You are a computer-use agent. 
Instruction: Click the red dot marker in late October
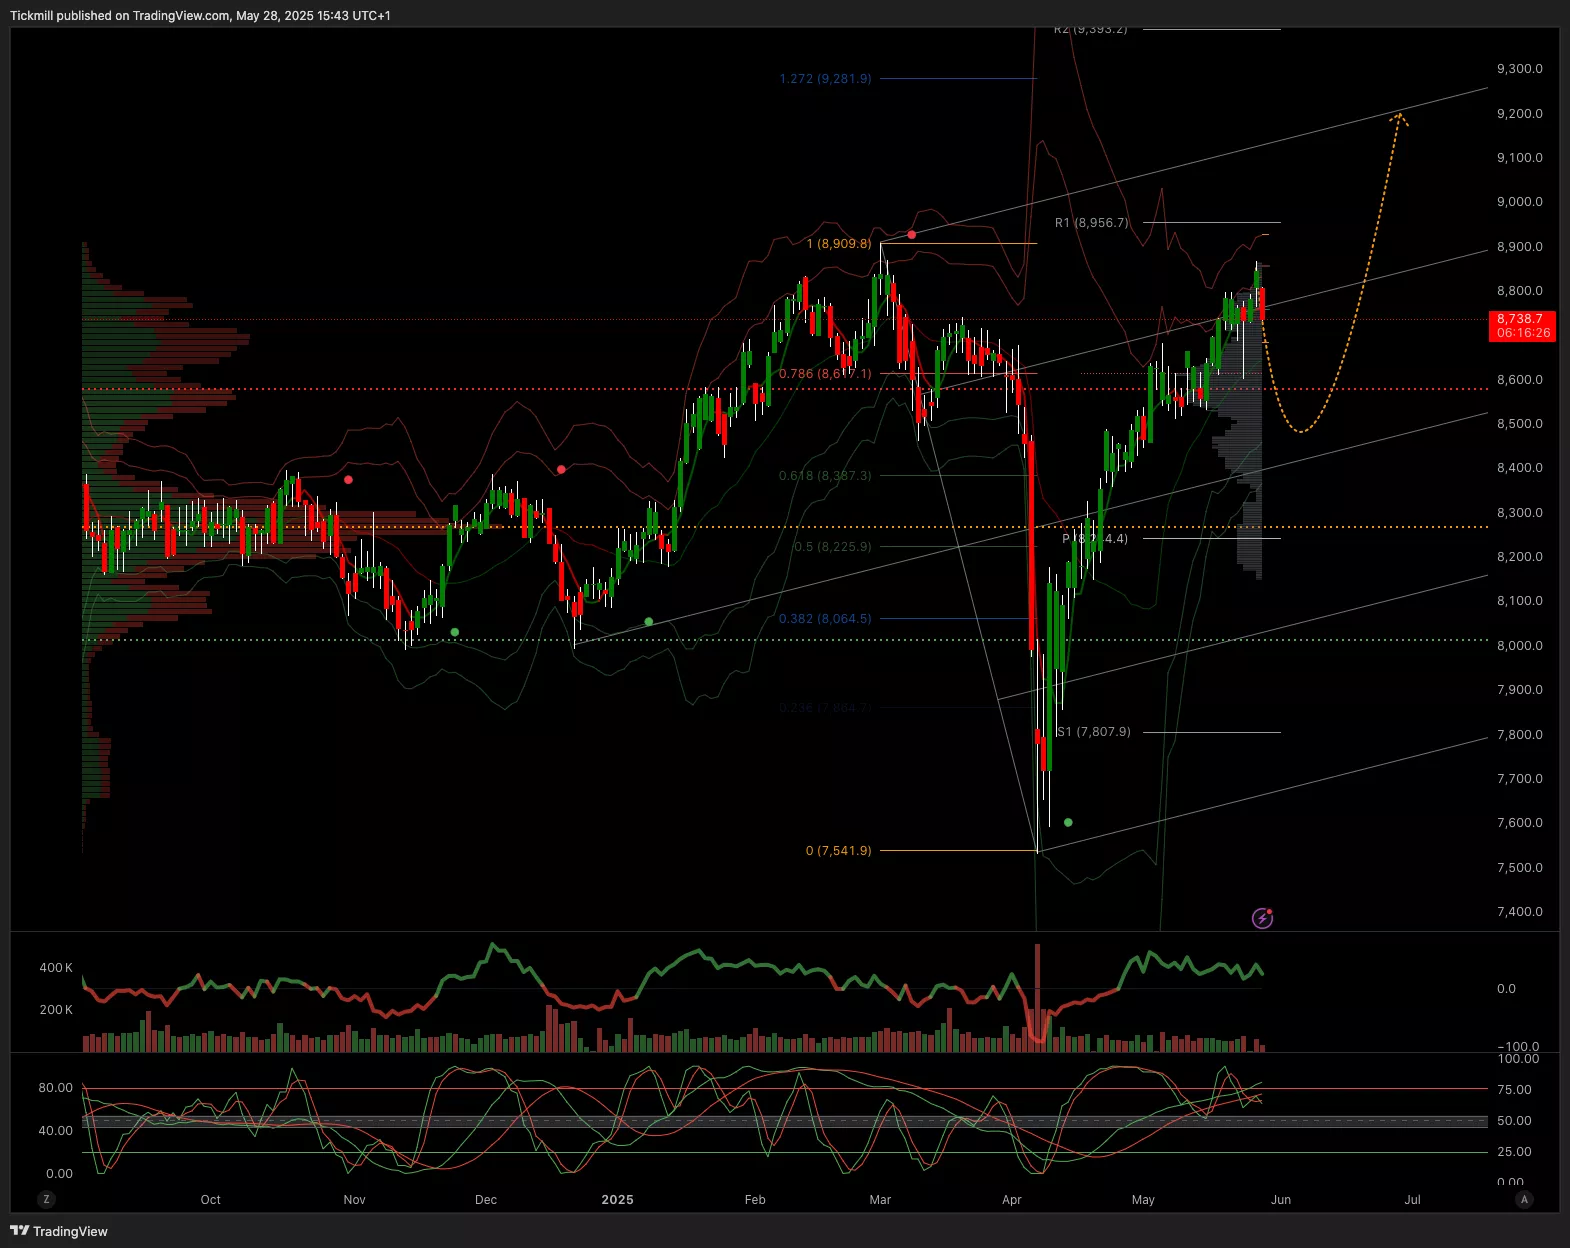coord(348,480)
